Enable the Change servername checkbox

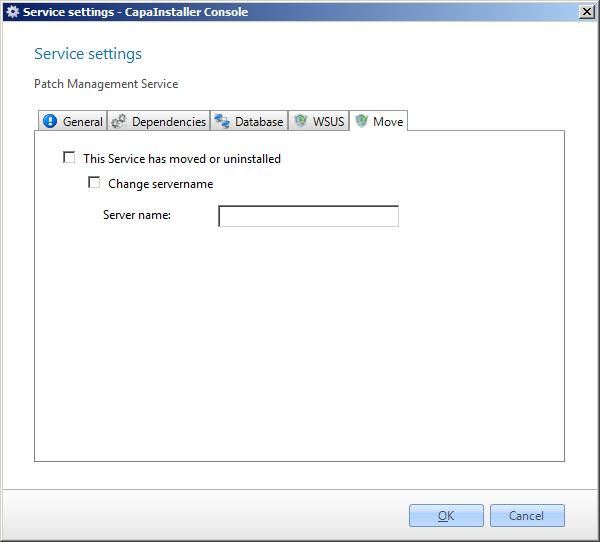click(94, 183)
